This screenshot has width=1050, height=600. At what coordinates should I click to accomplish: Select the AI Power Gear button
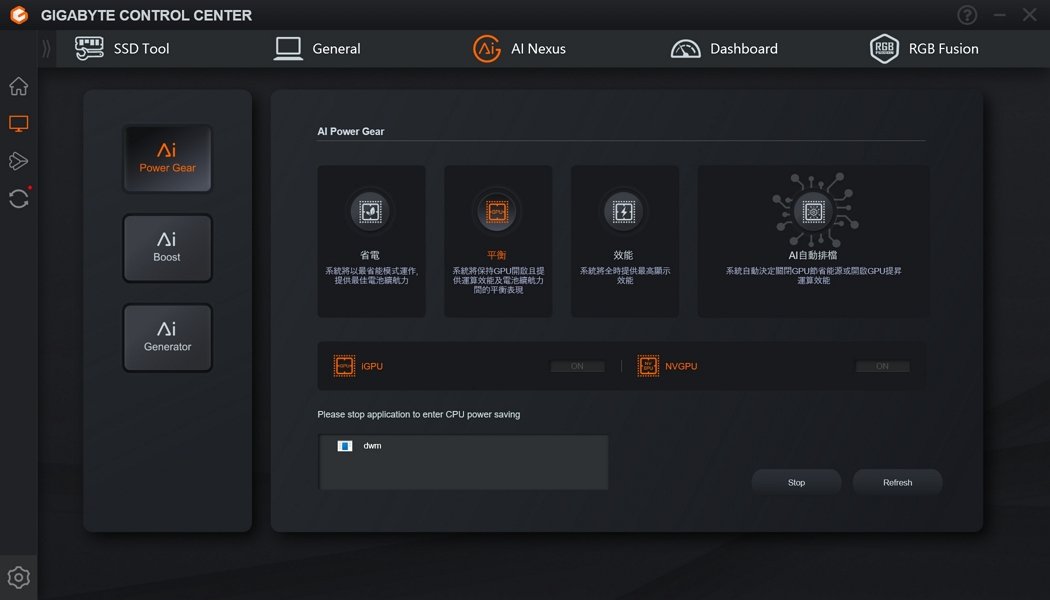167,159
